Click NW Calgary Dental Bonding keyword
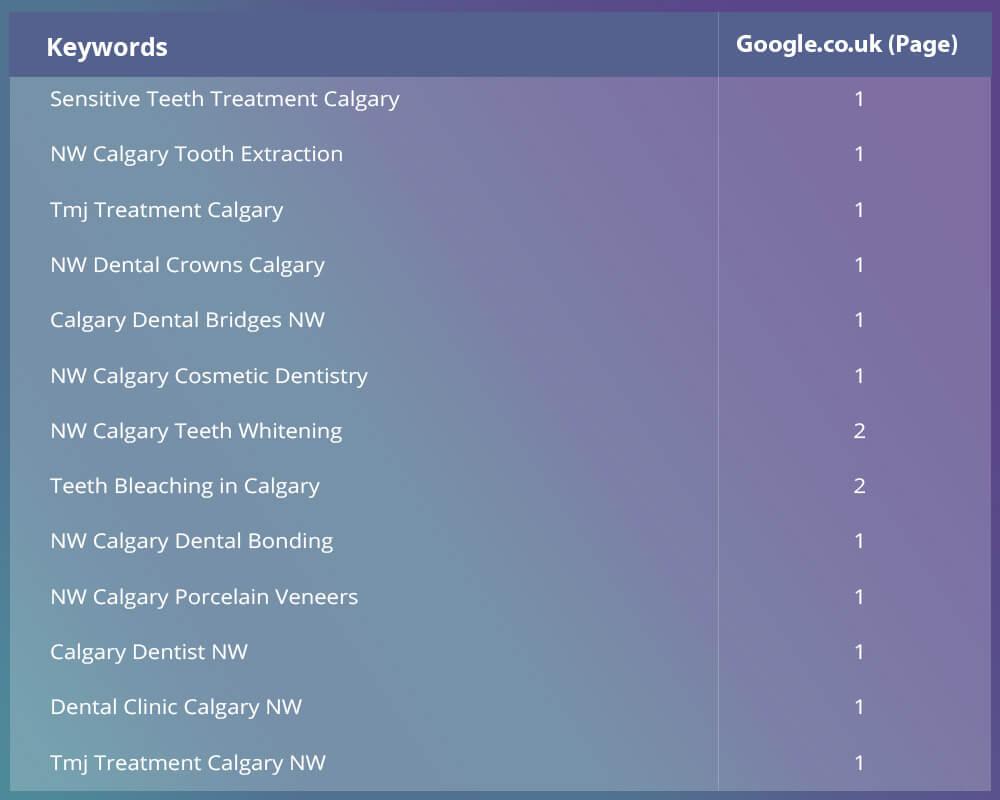1000x800 pixels. (x=192, y=542)
